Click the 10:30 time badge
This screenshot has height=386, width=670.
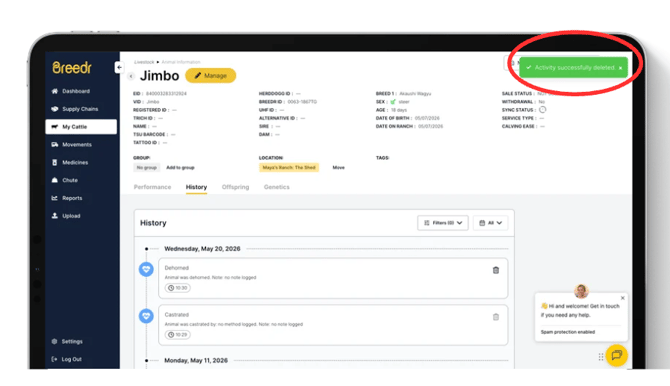click(178, 288)
